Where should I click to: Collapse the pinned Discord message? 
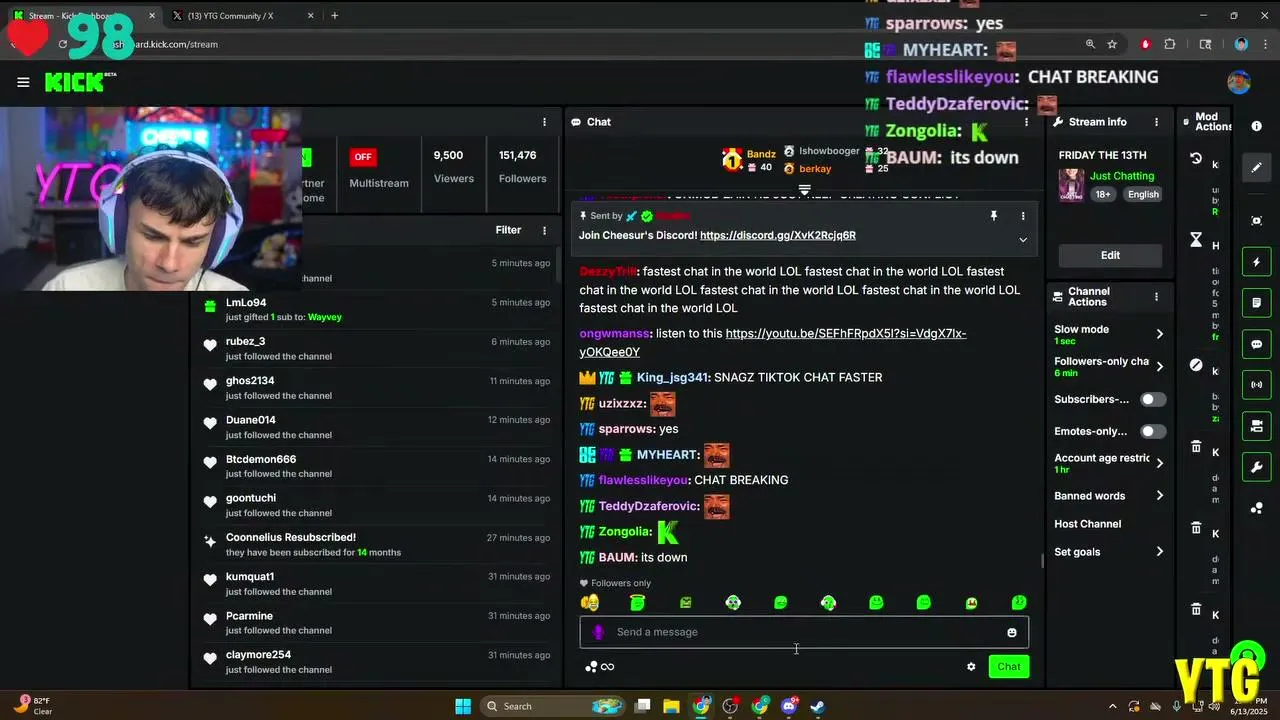point(1022,240)
